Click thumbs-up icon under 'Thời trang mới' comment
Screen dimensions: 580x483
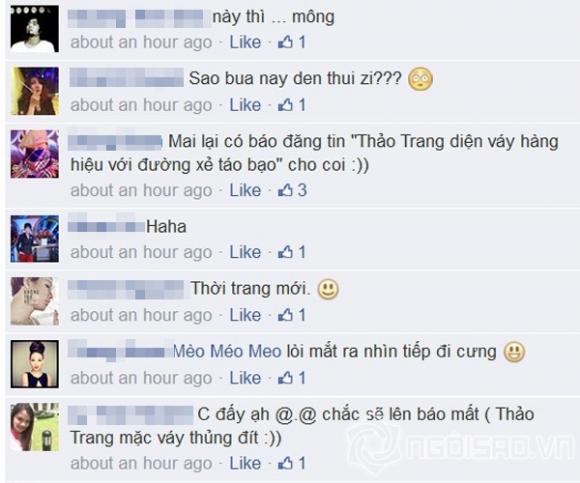(285, 315)
